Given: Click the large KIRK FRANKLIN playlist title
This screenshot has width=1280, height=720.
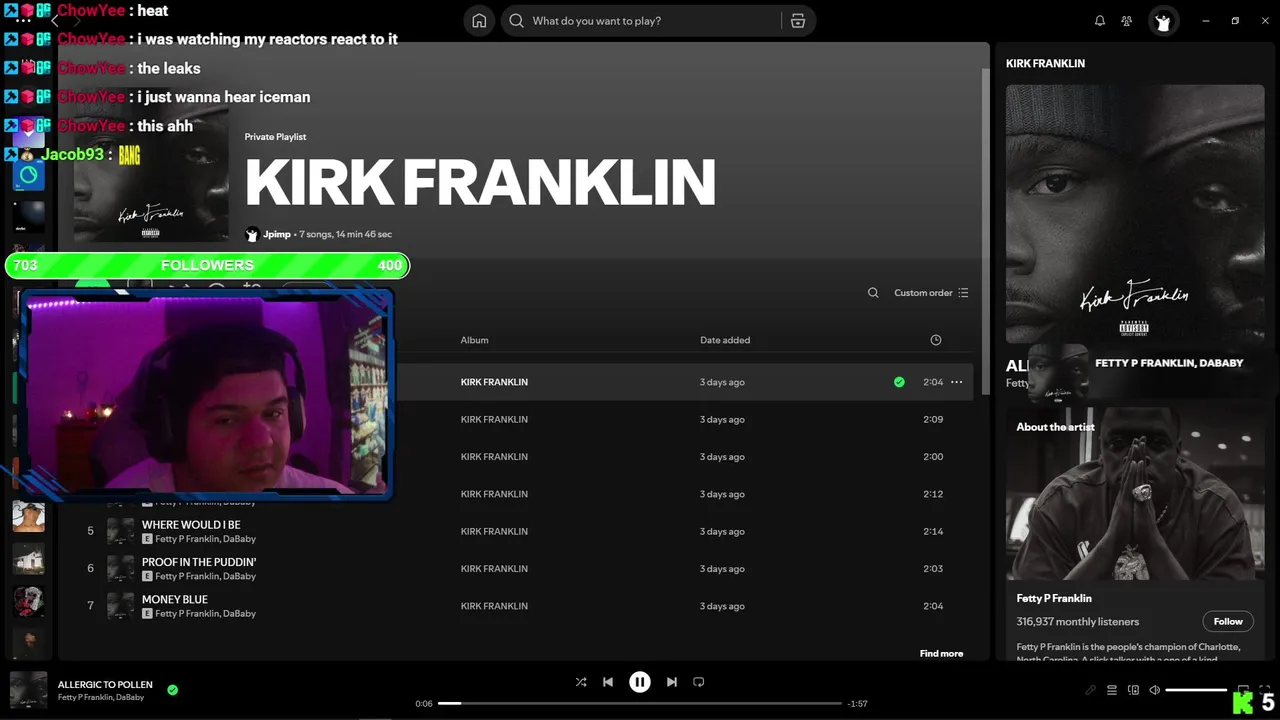Looking at the screenshot, I should (480, 182).
